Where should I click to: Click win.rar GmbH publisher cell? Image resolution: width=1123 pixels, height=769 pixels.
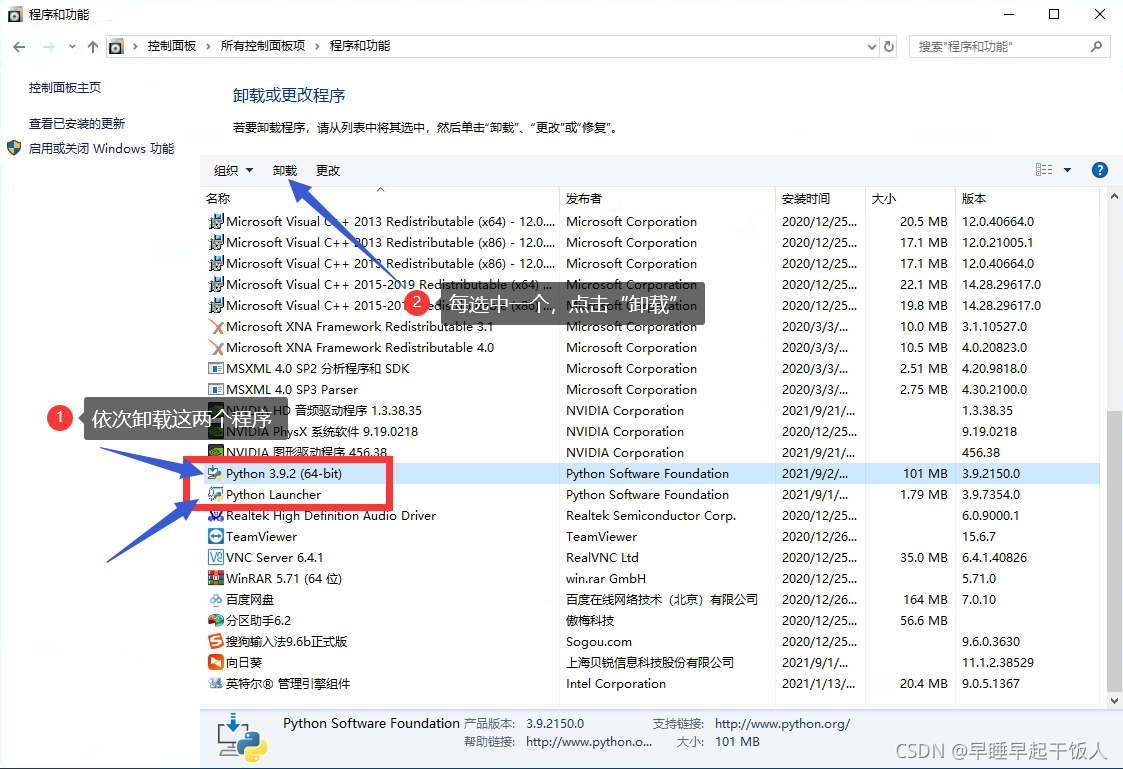point(606,578)
